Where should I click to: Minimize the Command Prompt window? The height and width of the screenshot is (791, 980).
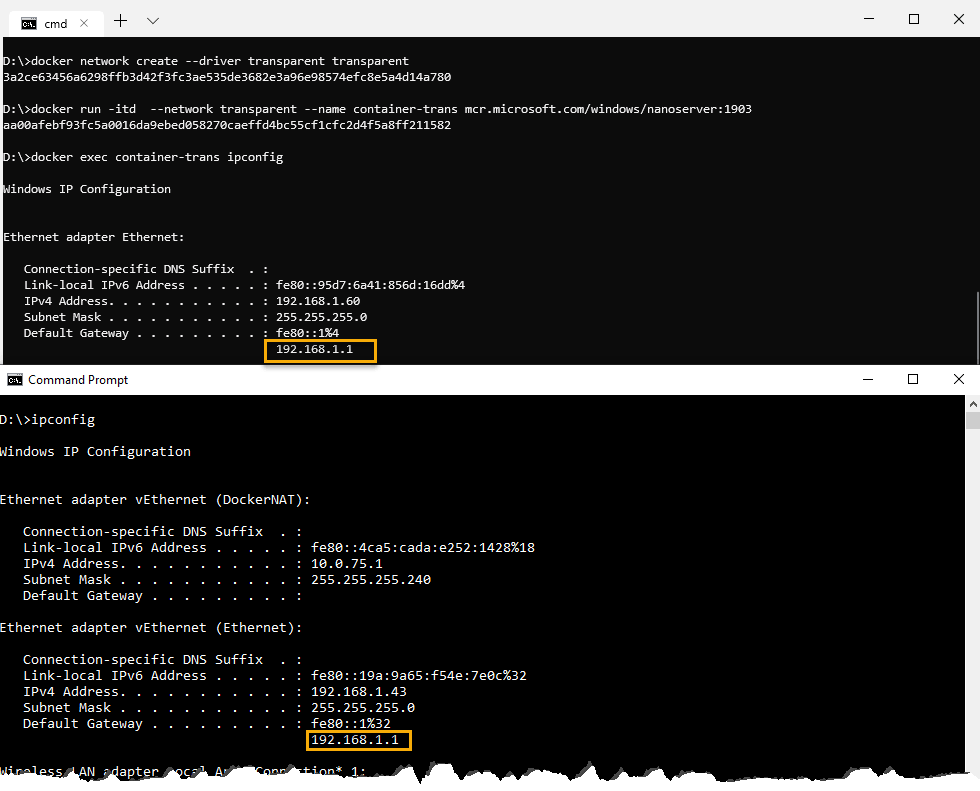[866, 380]
